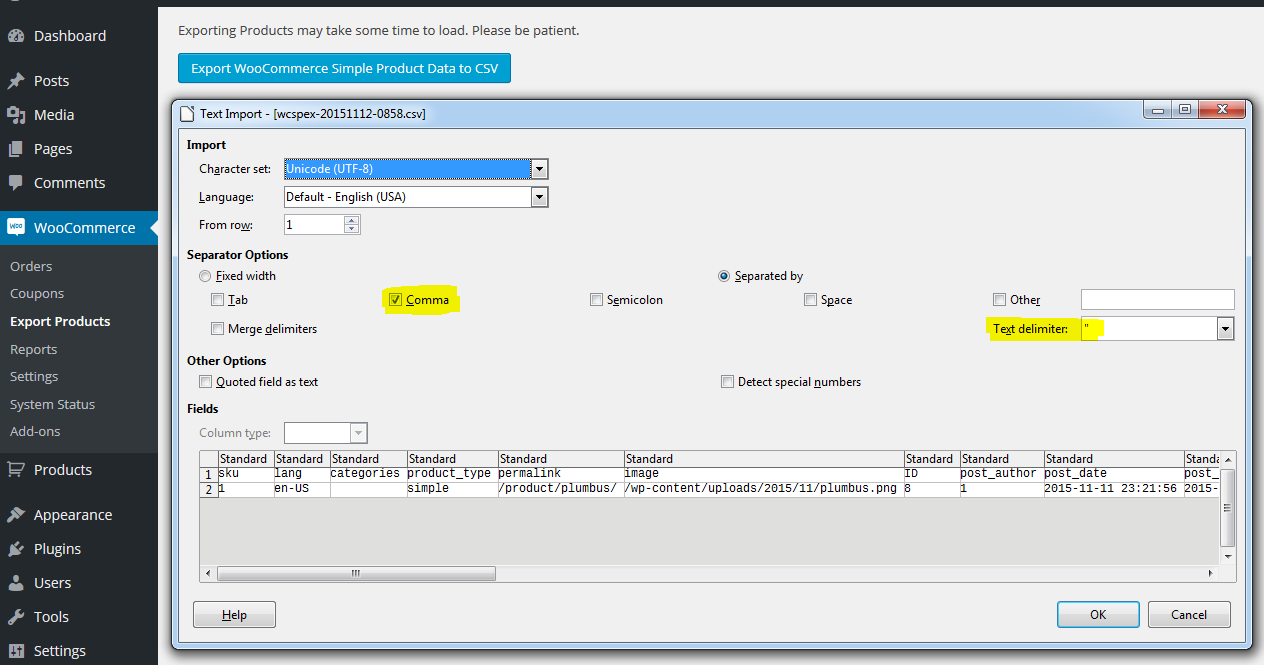Screen dimensions: 1264x665
Task: Click the Other separator text field
Action: click(1158, 299)
